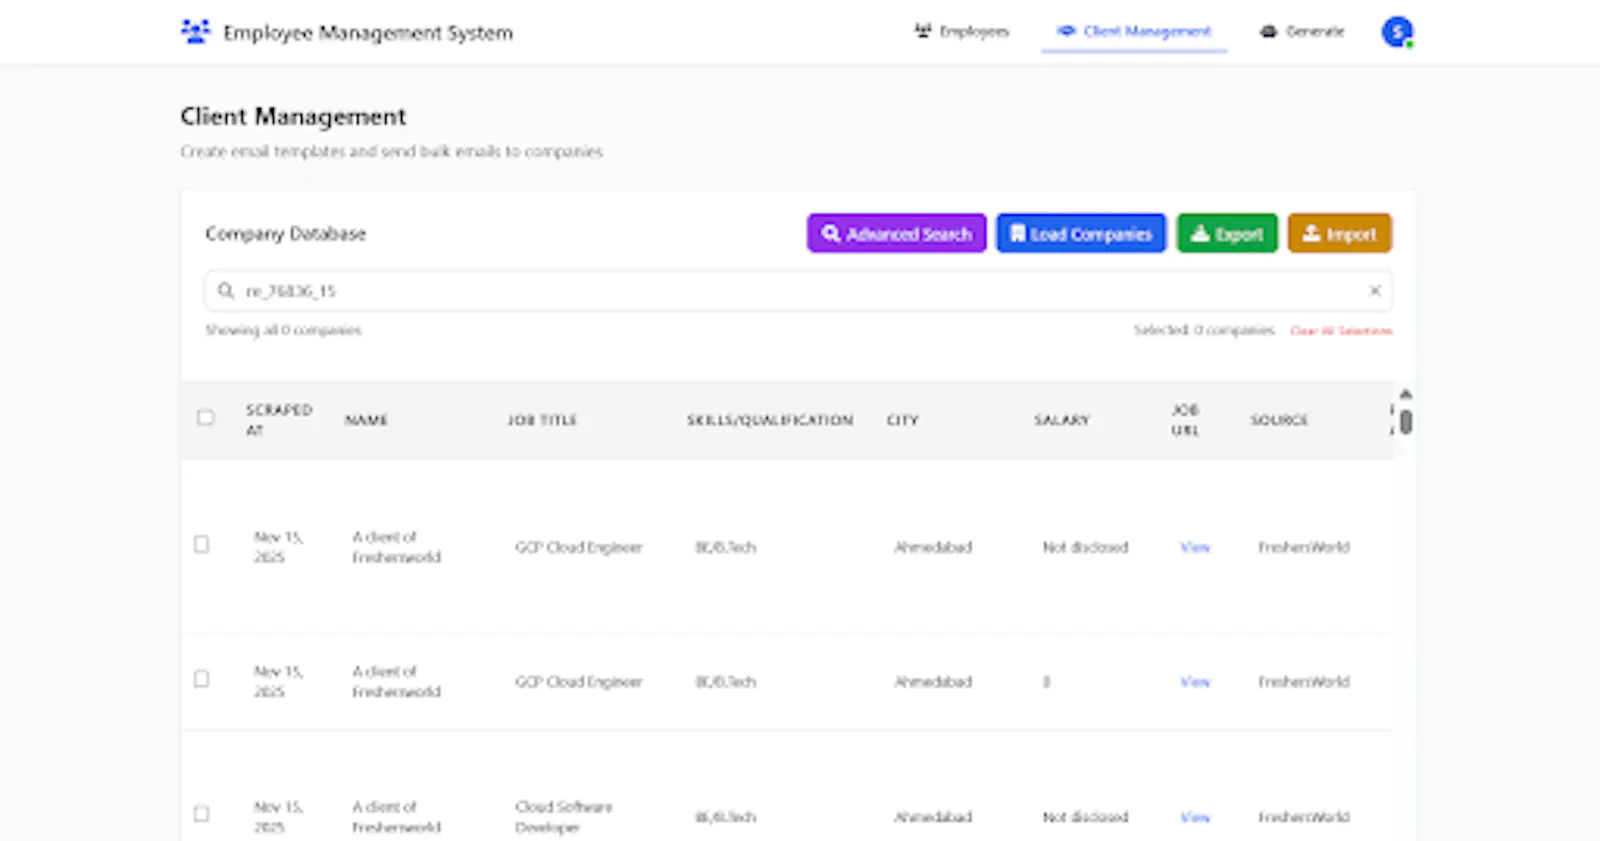This screenshot has height=841, width=1600.
Task: Click Advanced Search button
Action: point(897,233)
